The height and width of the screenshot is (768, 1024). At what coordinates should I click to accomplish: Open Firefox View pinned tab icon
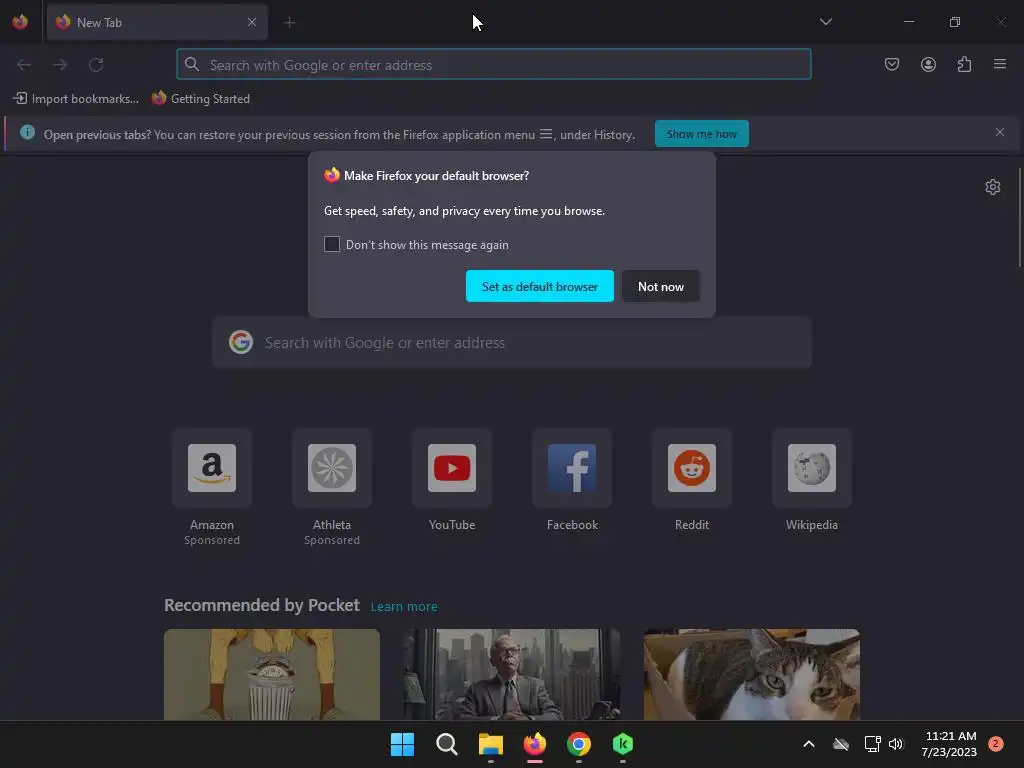(x=20, y=22)
